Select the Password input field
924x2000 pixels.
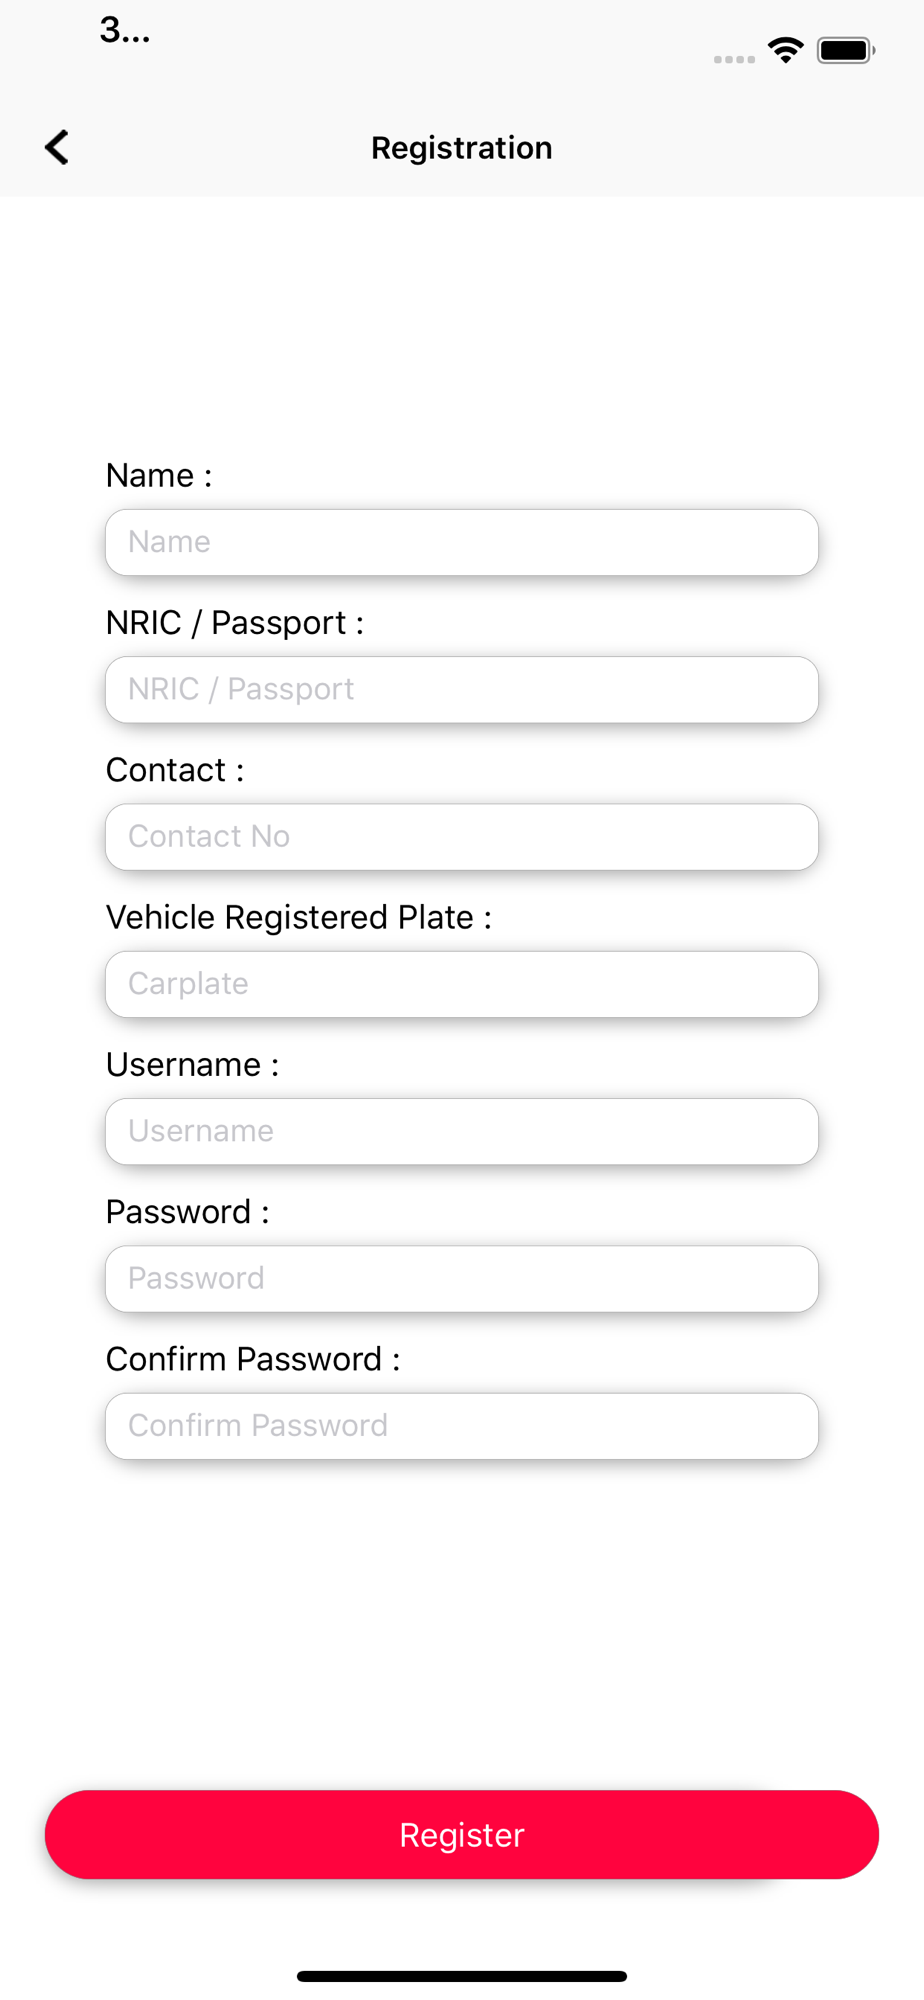coord(462,1278)
